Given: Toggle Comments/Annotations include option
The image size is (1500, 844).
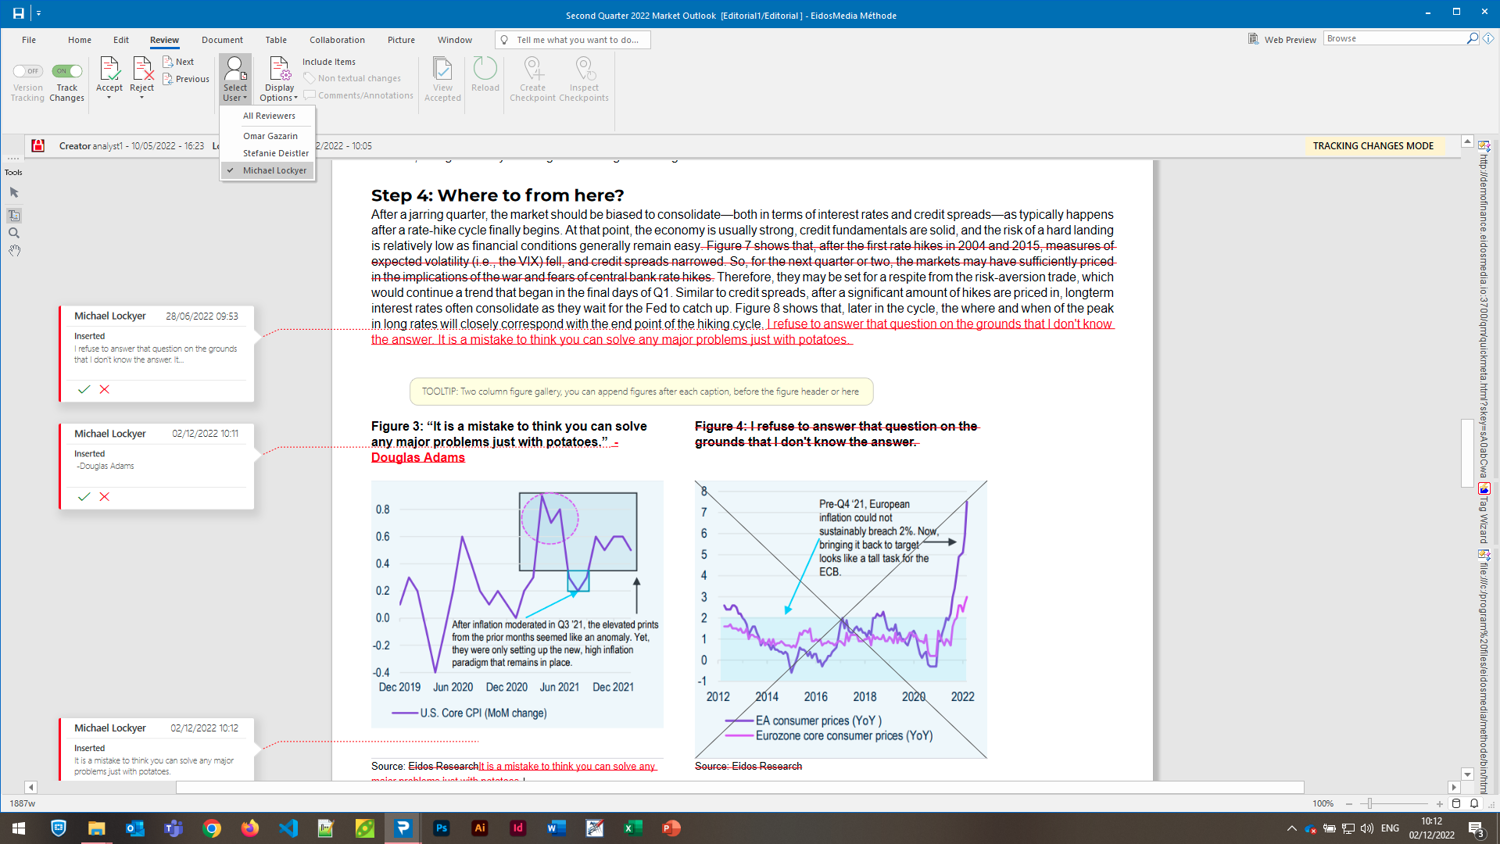Looking at the screenshot, I should 358,95.
